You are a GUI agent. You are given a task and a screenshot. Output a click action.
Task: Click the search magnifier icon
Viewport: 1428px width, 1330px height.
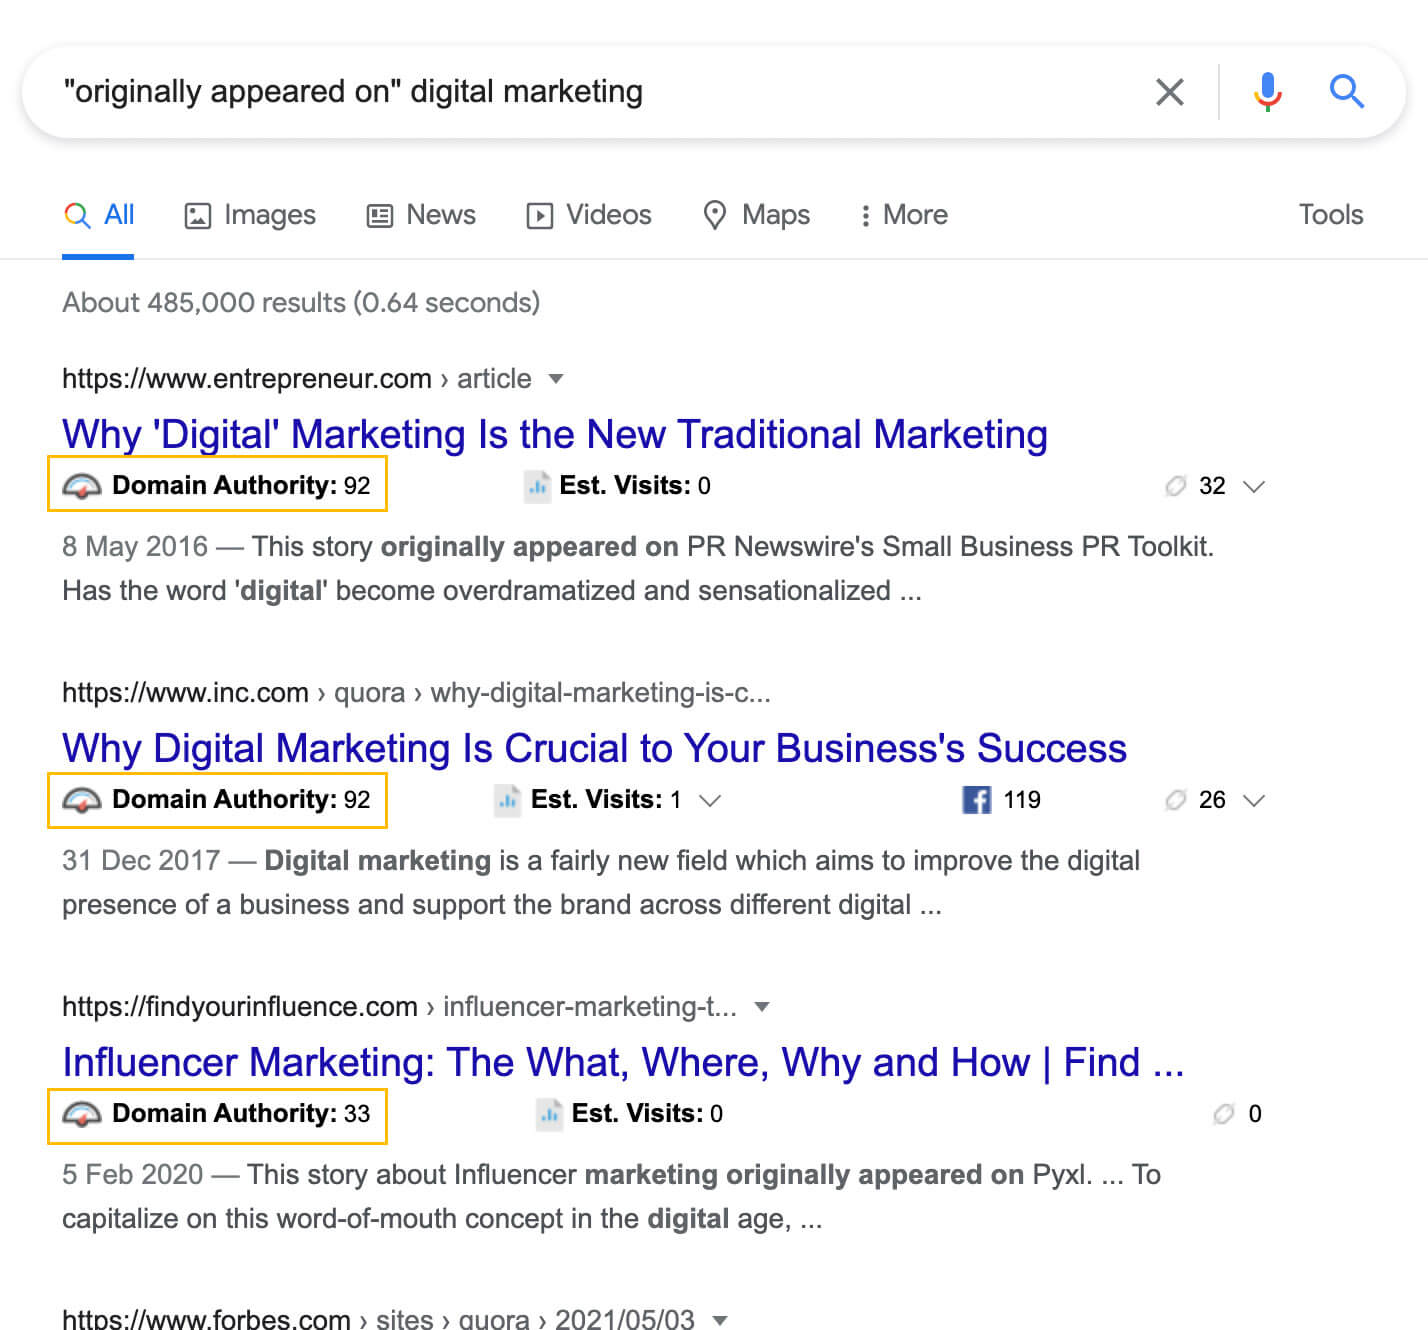click(x=1347, y=91)
